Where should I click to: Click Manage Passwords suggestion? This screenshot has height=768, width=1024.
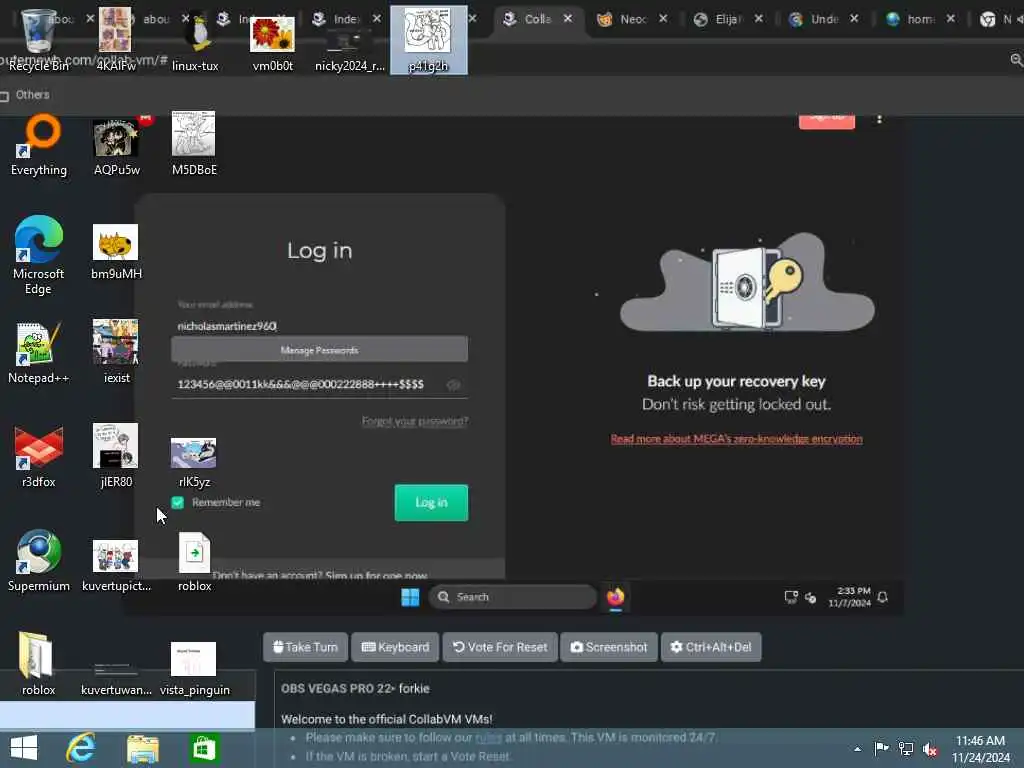point(319,350)
